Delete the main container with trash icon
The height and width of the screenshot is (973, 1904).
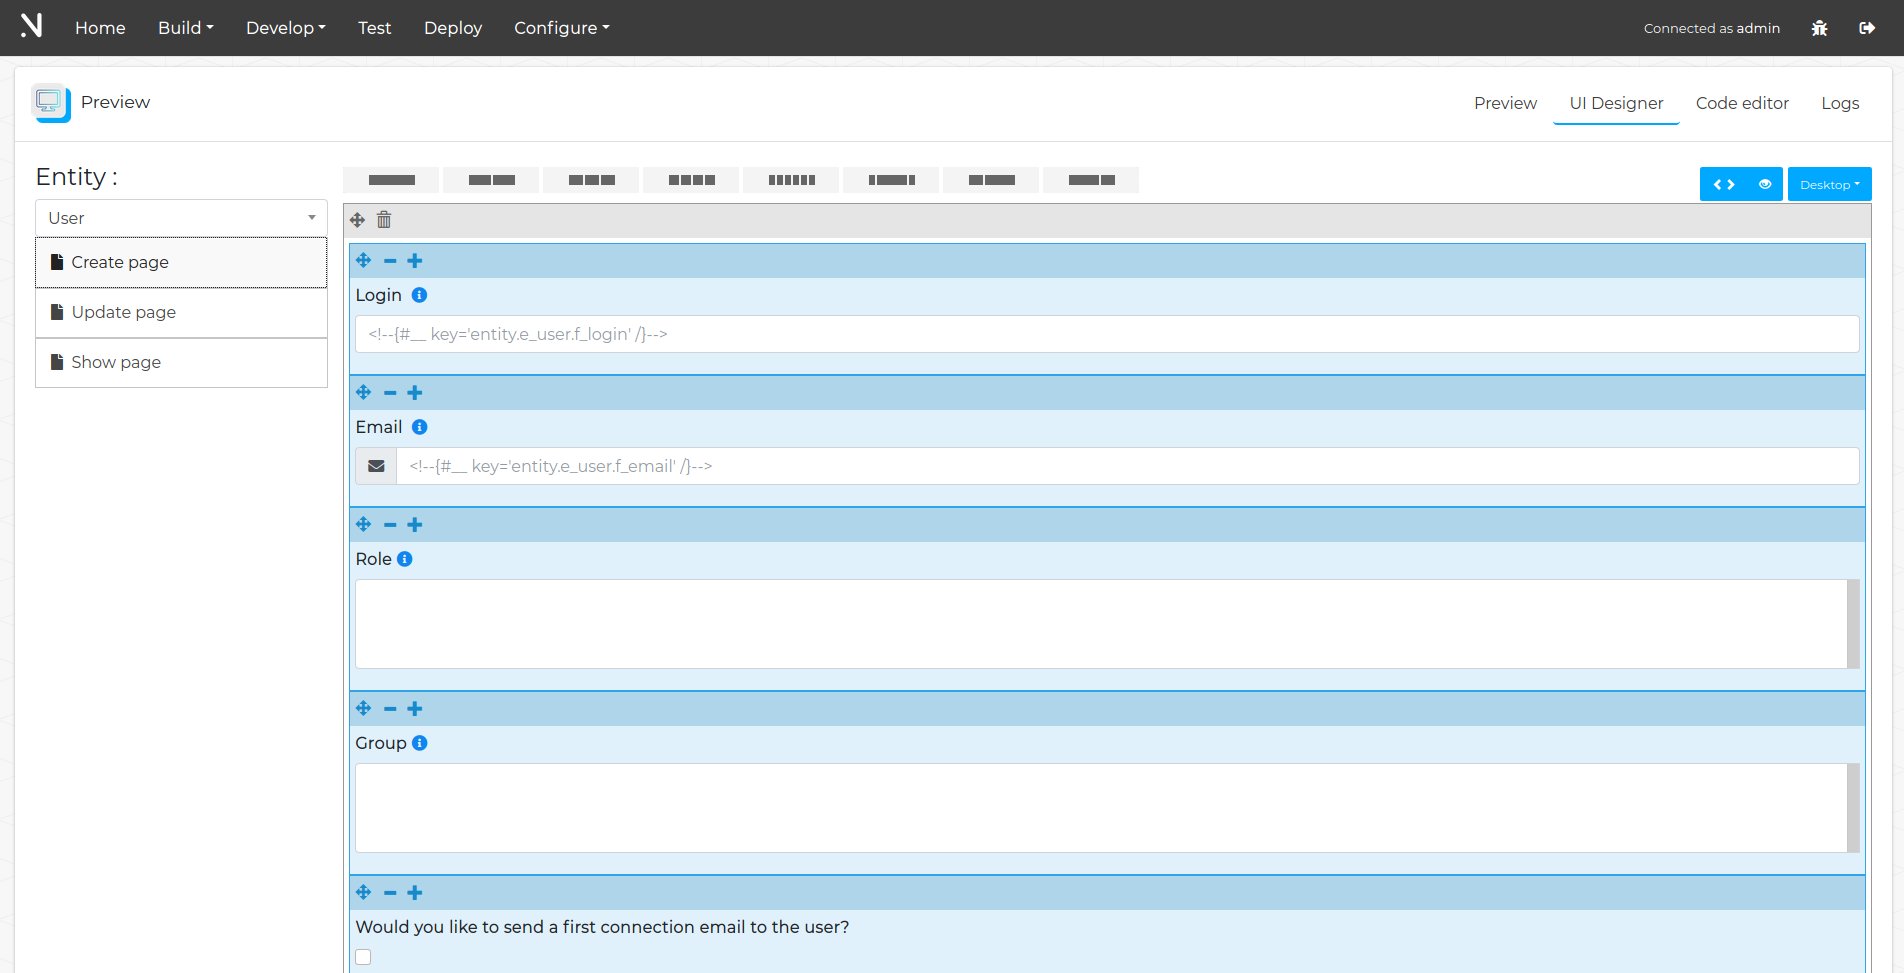(384, 220)
